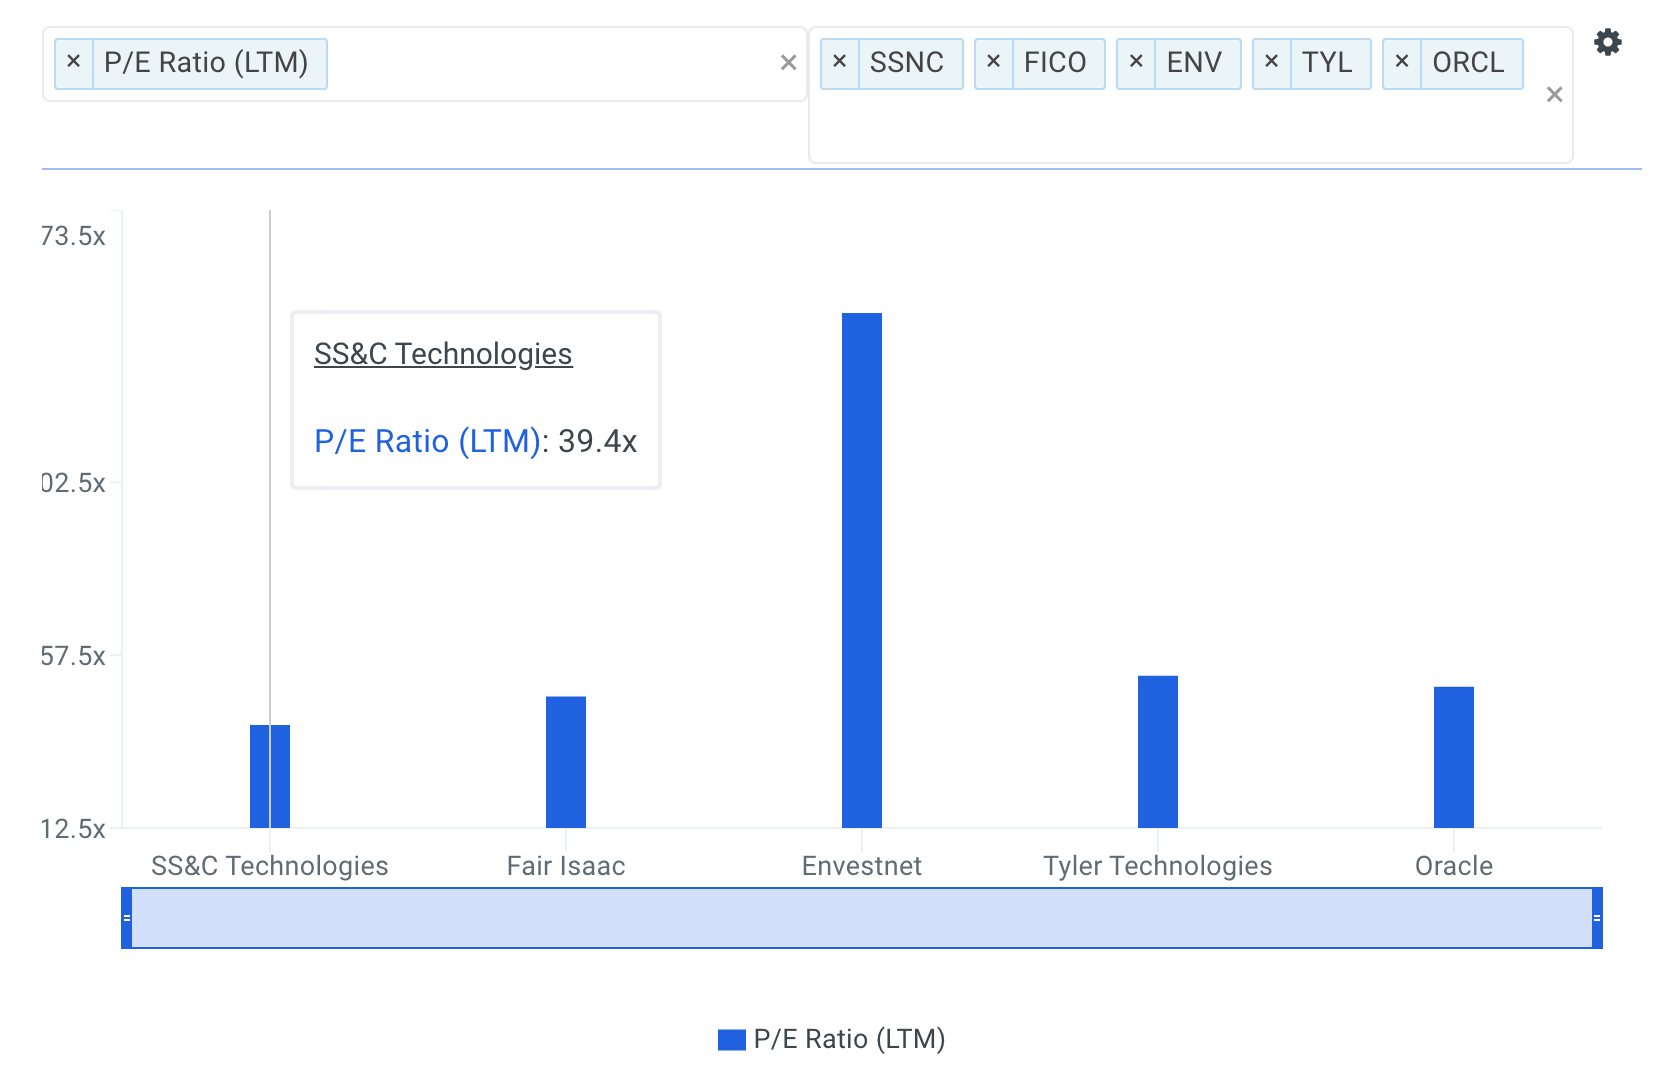This screenshot has height=1092, width=1678.
Task: Click the Oracle bar
Action: point(1454,757)
